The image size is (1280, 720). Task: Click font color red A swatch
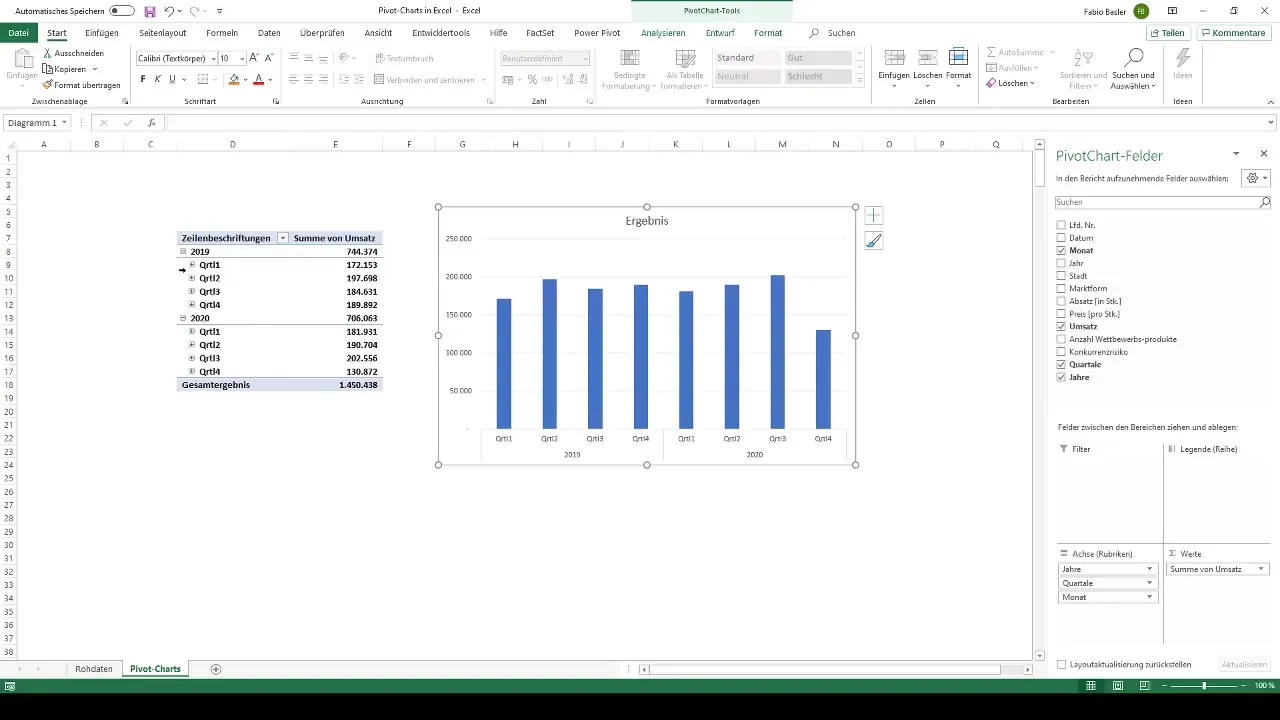coord(258,79)
